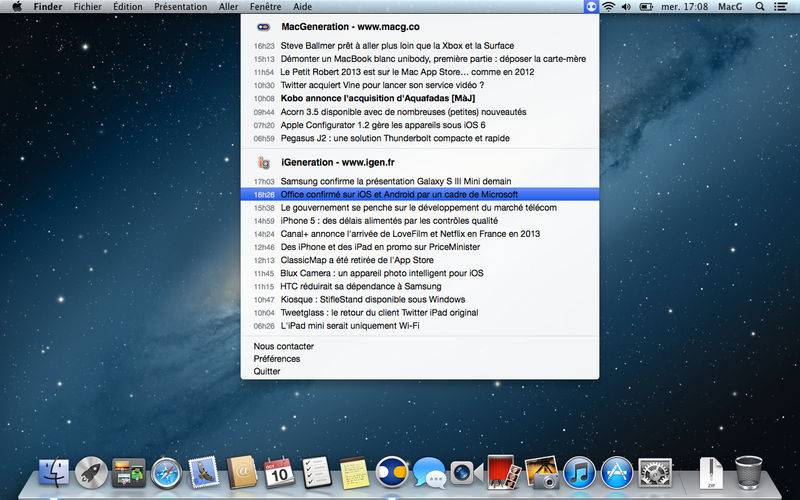Open the MacG app icon in Dock

coord(392,472)
